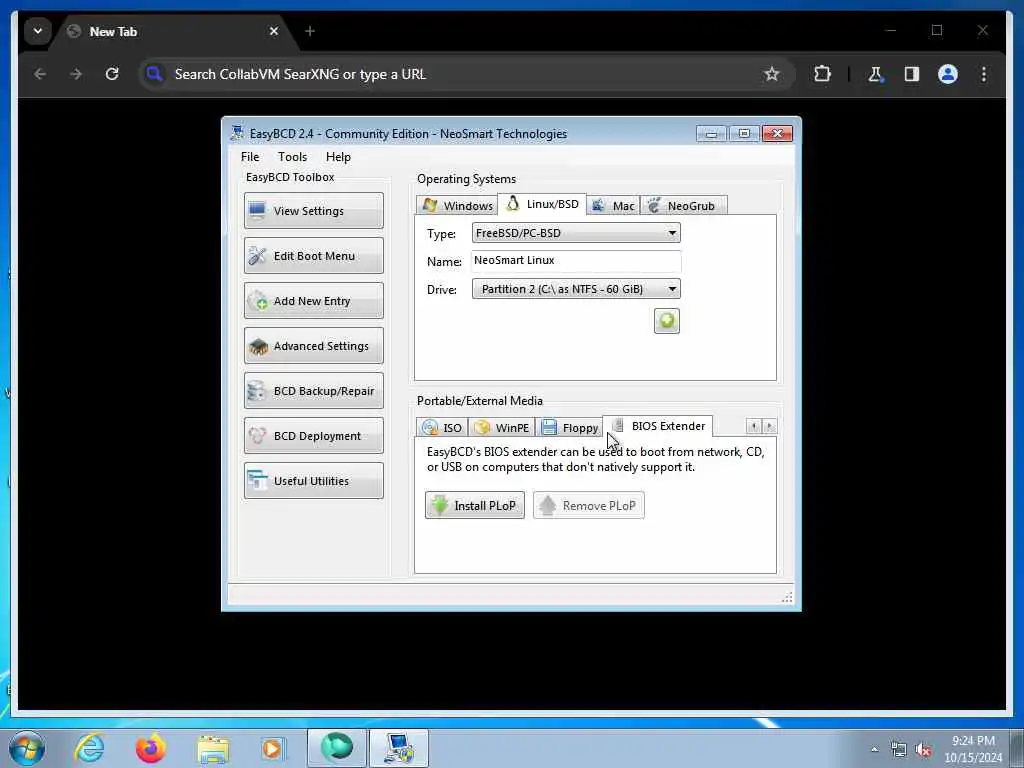
Task: Open the WinPE tab
Action: [502, 427]
